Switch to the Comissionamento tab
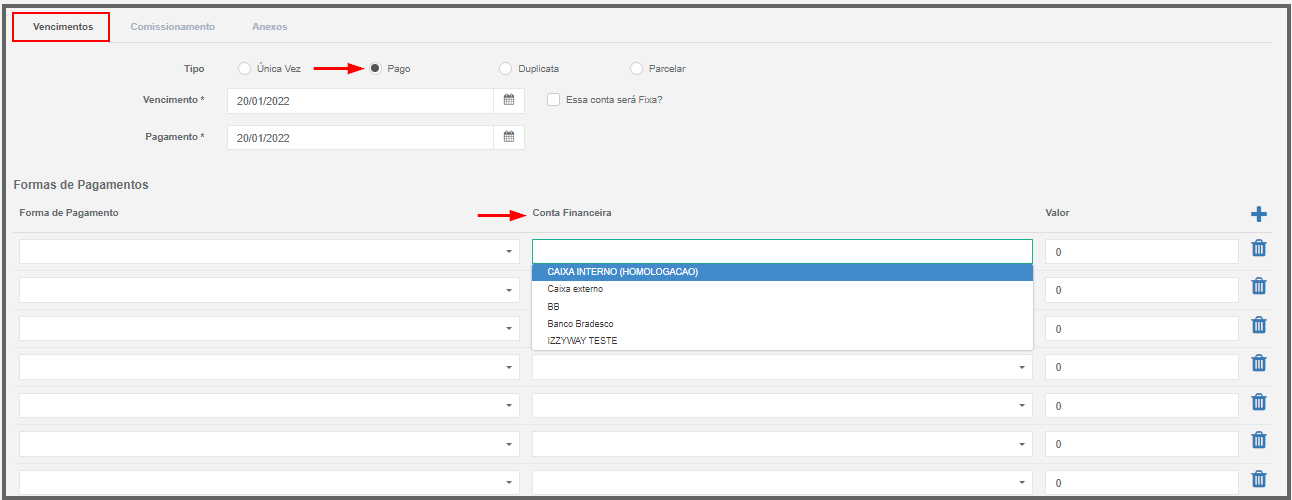The width and height of the screenshot is (1292, 500). [172, 27]
